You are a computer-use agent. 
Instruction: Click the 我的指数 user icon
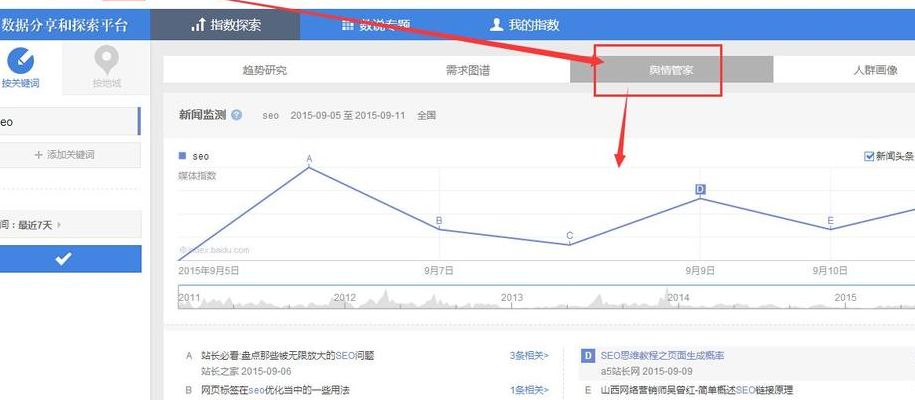pyautogui.click(x=496, y=25)
